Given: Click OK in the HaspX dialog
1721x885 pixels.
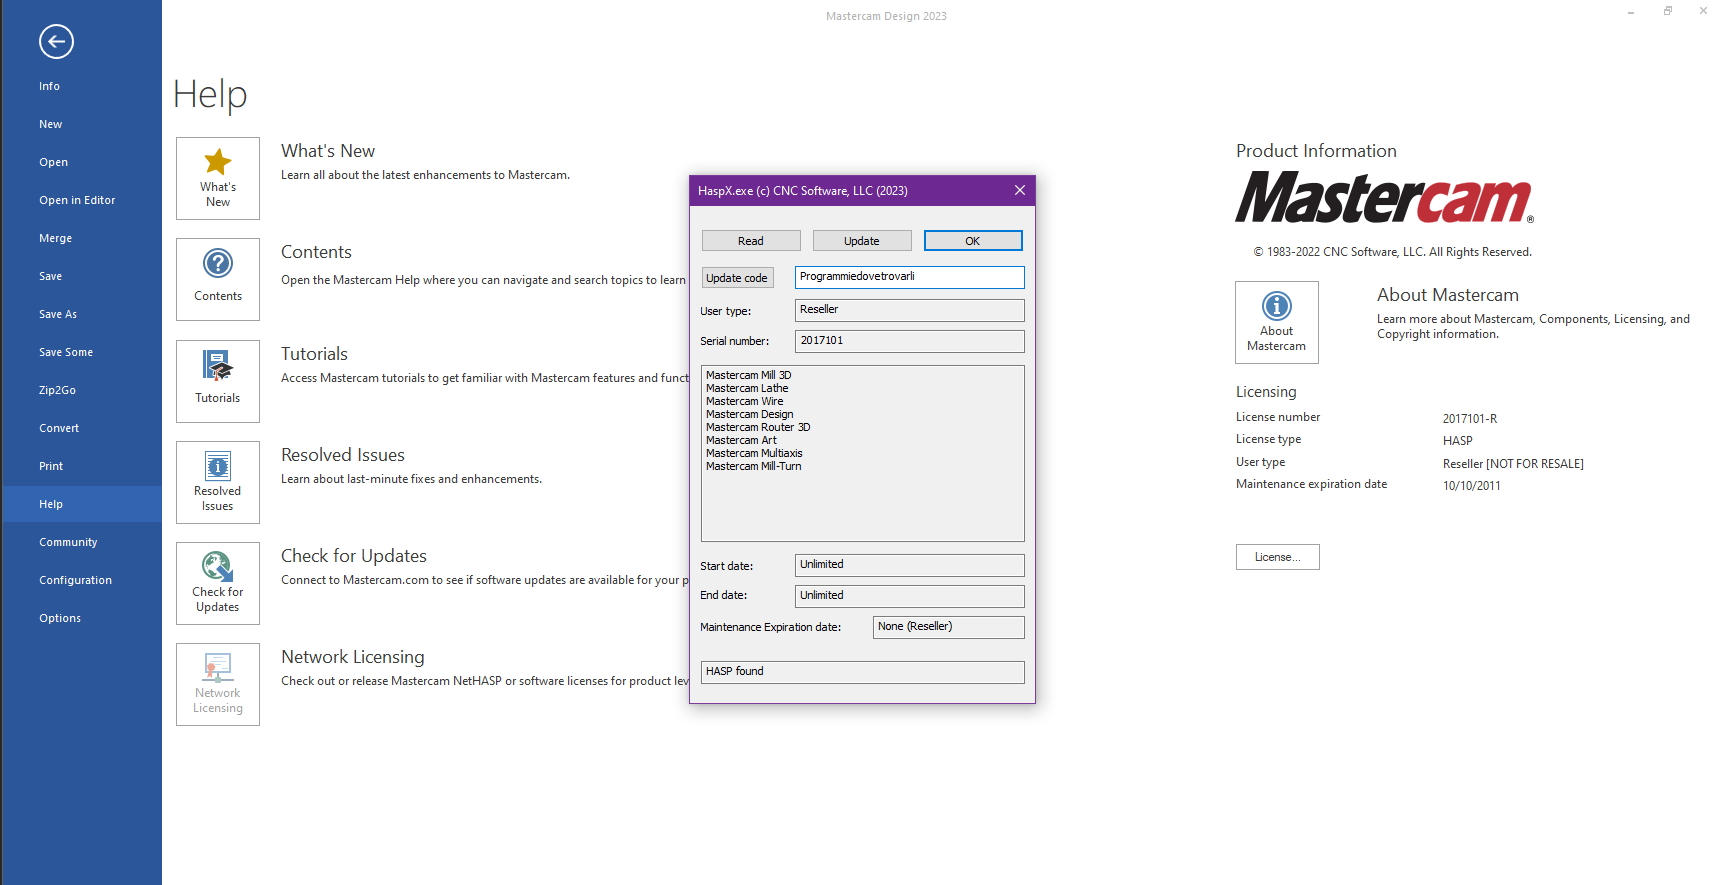Looking at the screenshot, I should pos(973,241).
